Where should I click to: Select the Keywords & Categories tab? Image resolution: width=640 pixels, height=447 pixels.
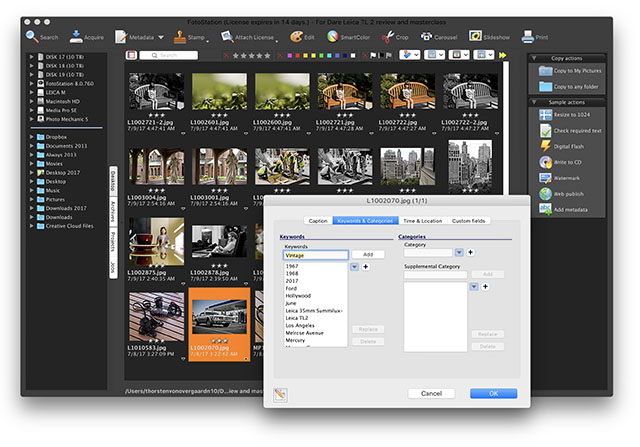pyautogui.click(x=365, y=220)
